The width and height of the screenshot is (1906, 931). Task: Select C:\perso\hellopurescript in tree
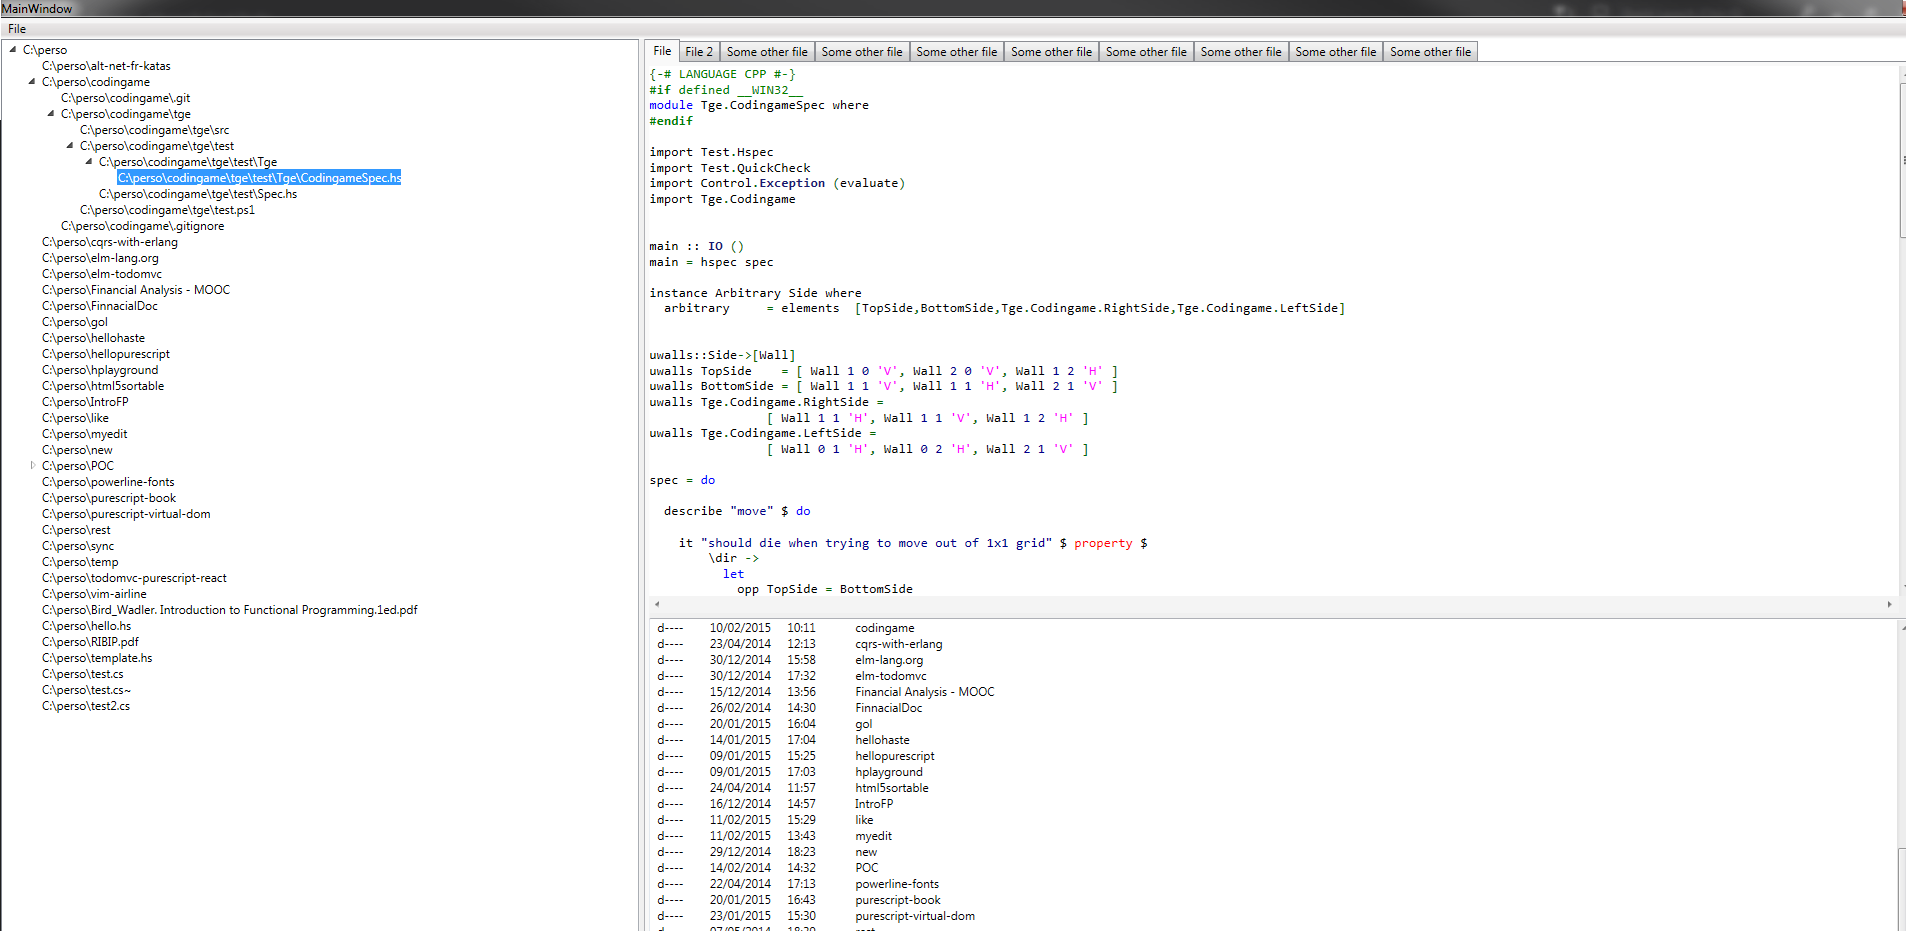click(106, 354)
